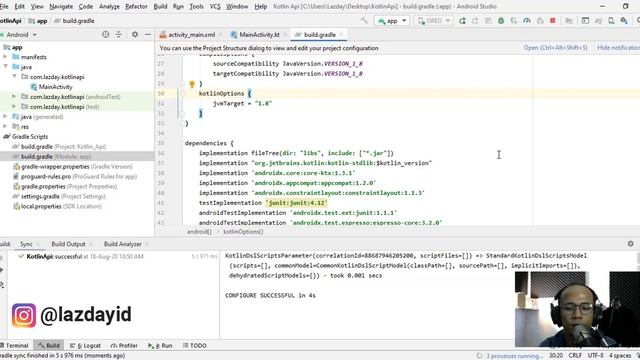
Task: Switch to activity_main.xml tab
Action: pos(191,35)
